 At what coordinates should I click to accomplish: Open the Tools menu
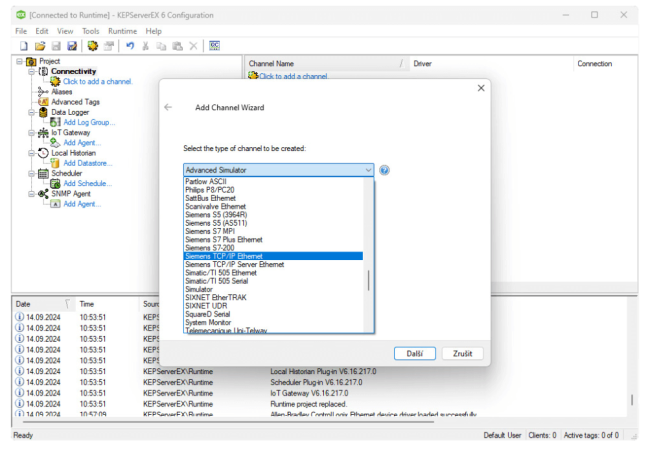click(91, 31)
